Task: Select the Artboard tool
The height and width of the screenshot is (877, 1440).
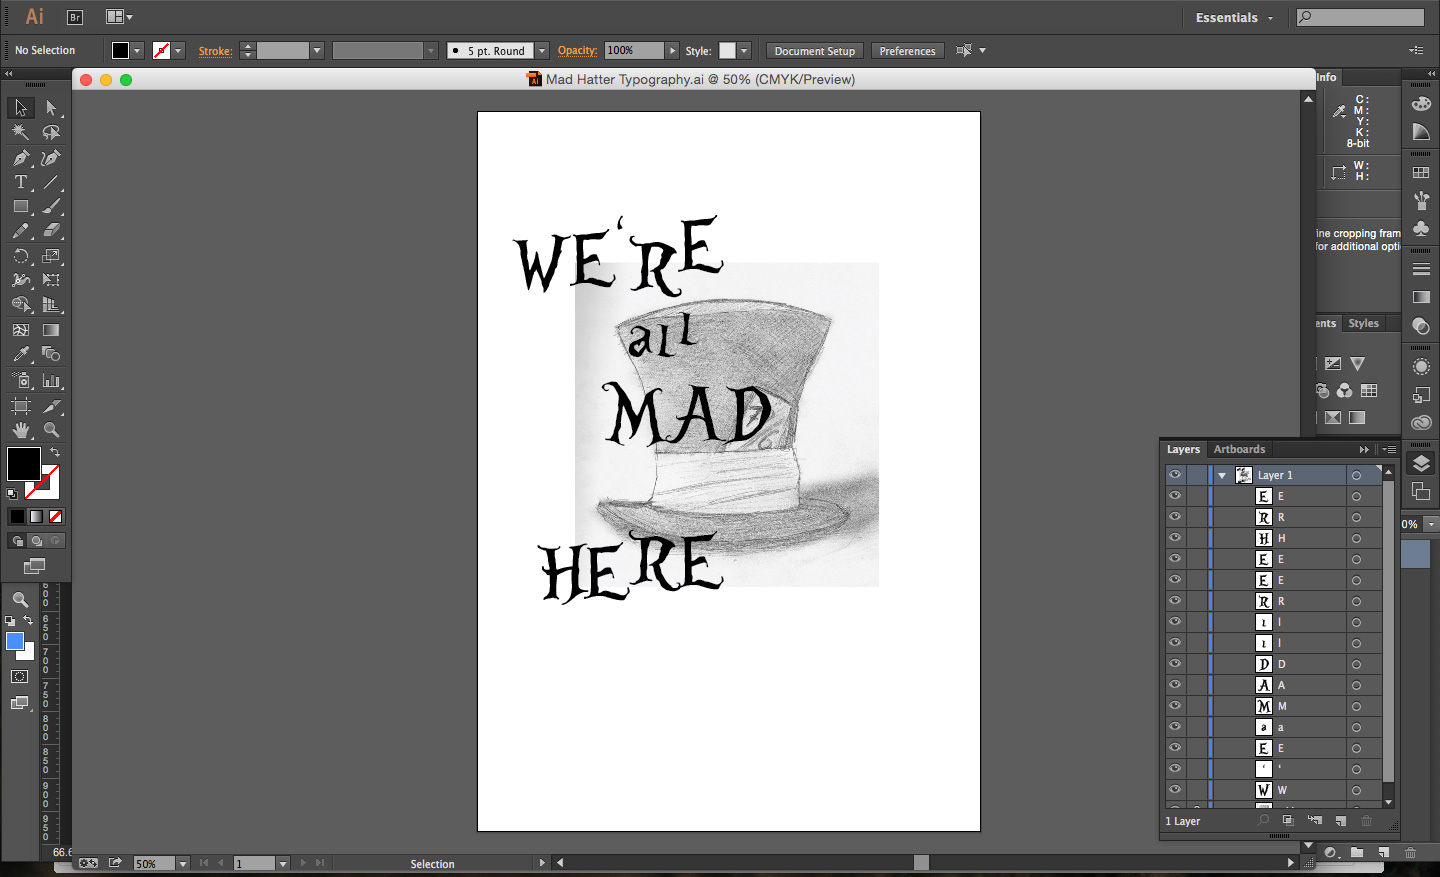Action: pyautogui.click(x=21, y=406)
